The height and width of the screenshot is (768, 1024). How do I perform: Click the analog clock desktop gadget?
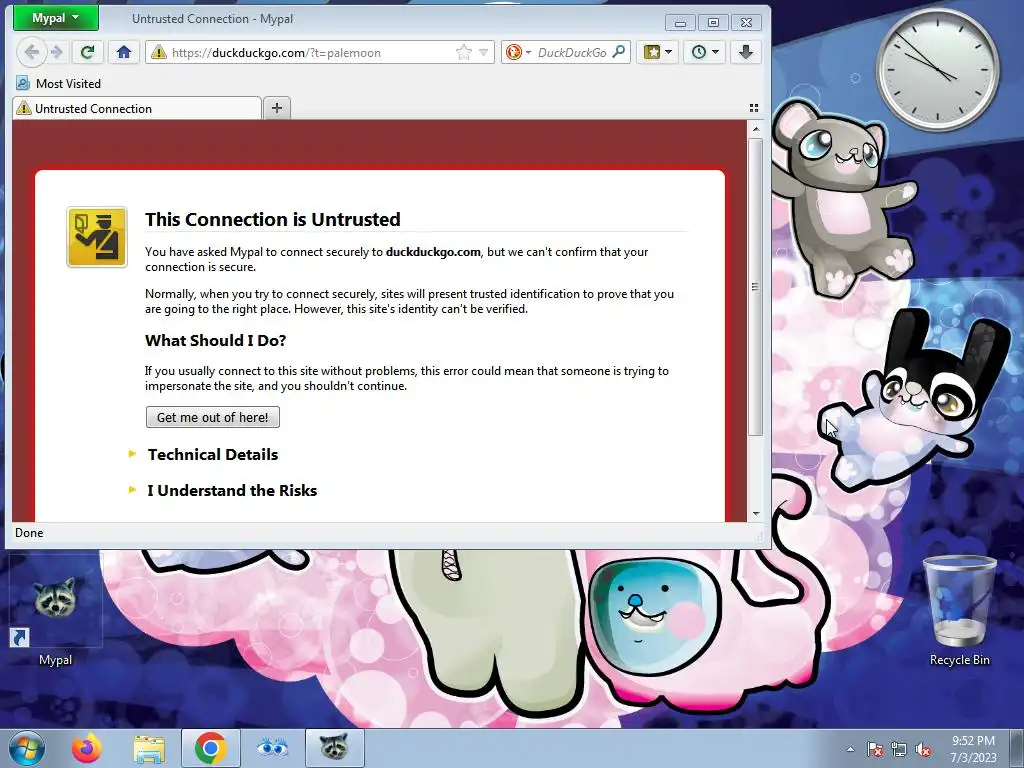[x=938, y=68]
